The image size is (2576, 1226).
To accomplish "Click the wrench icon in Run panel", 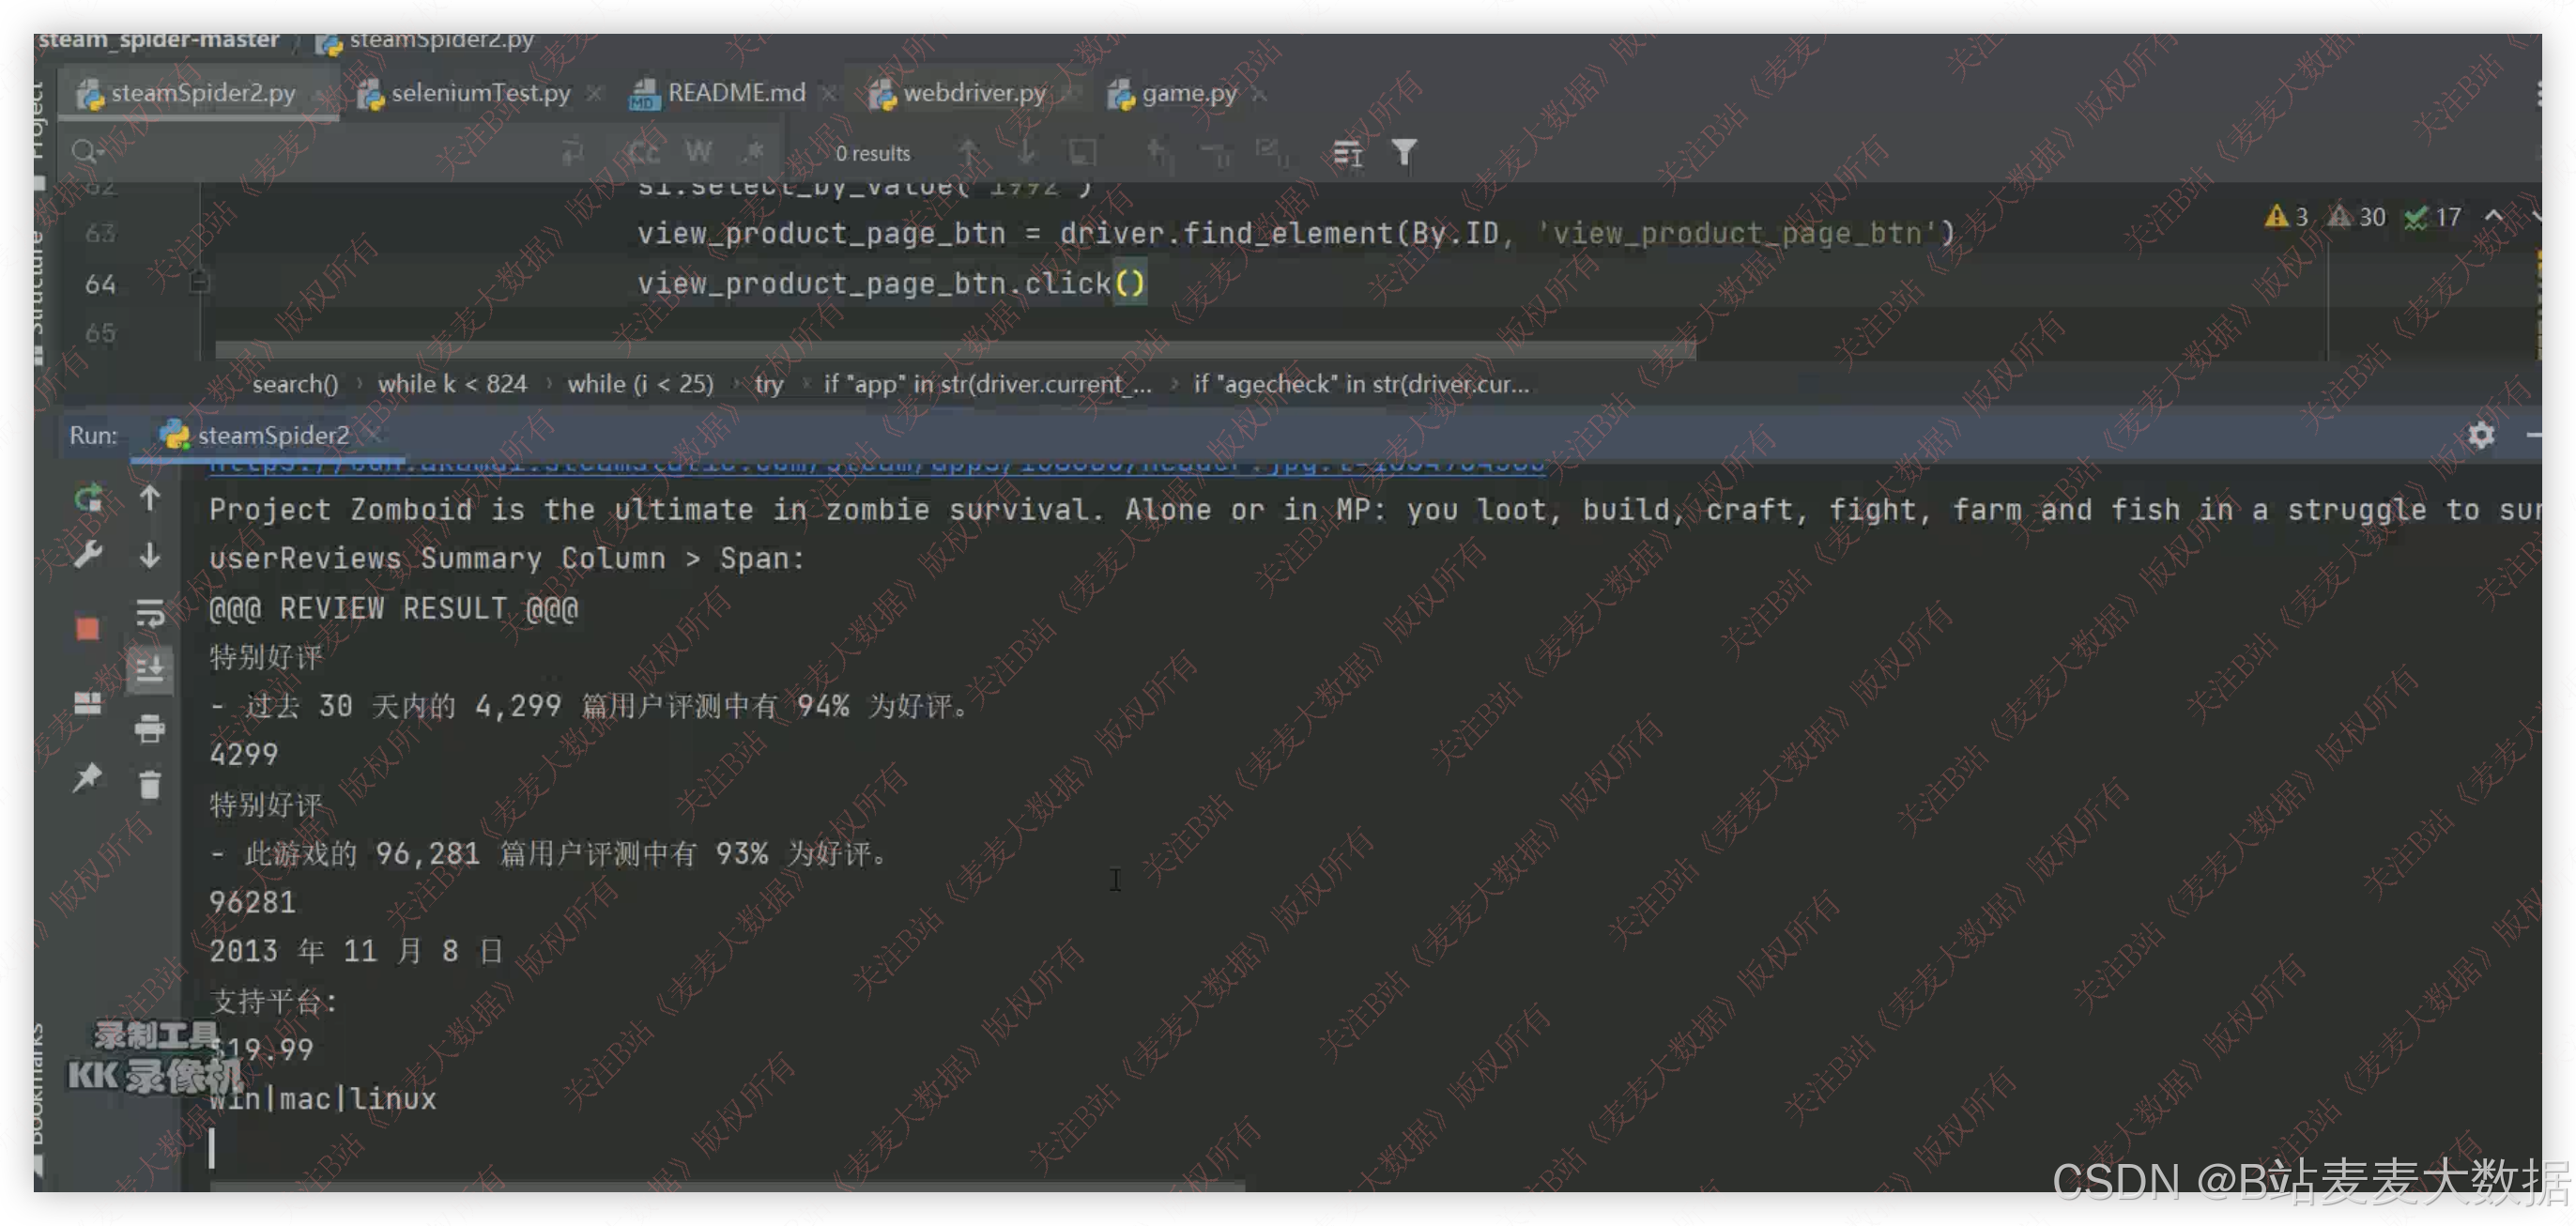I will click(x=88, y=555).
